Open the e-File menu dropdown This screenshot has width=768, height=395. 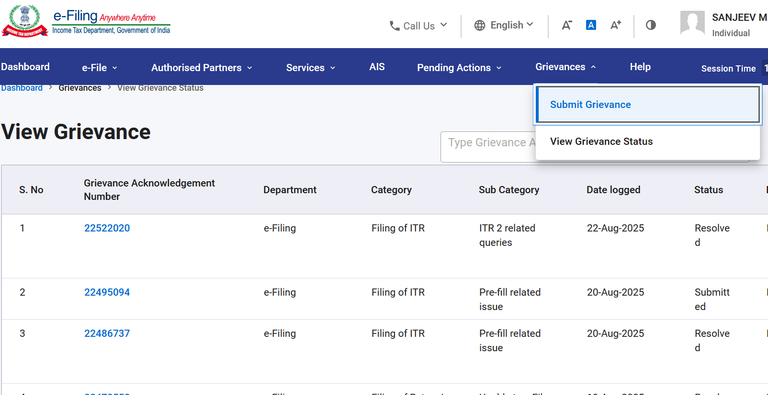(99, 68)
